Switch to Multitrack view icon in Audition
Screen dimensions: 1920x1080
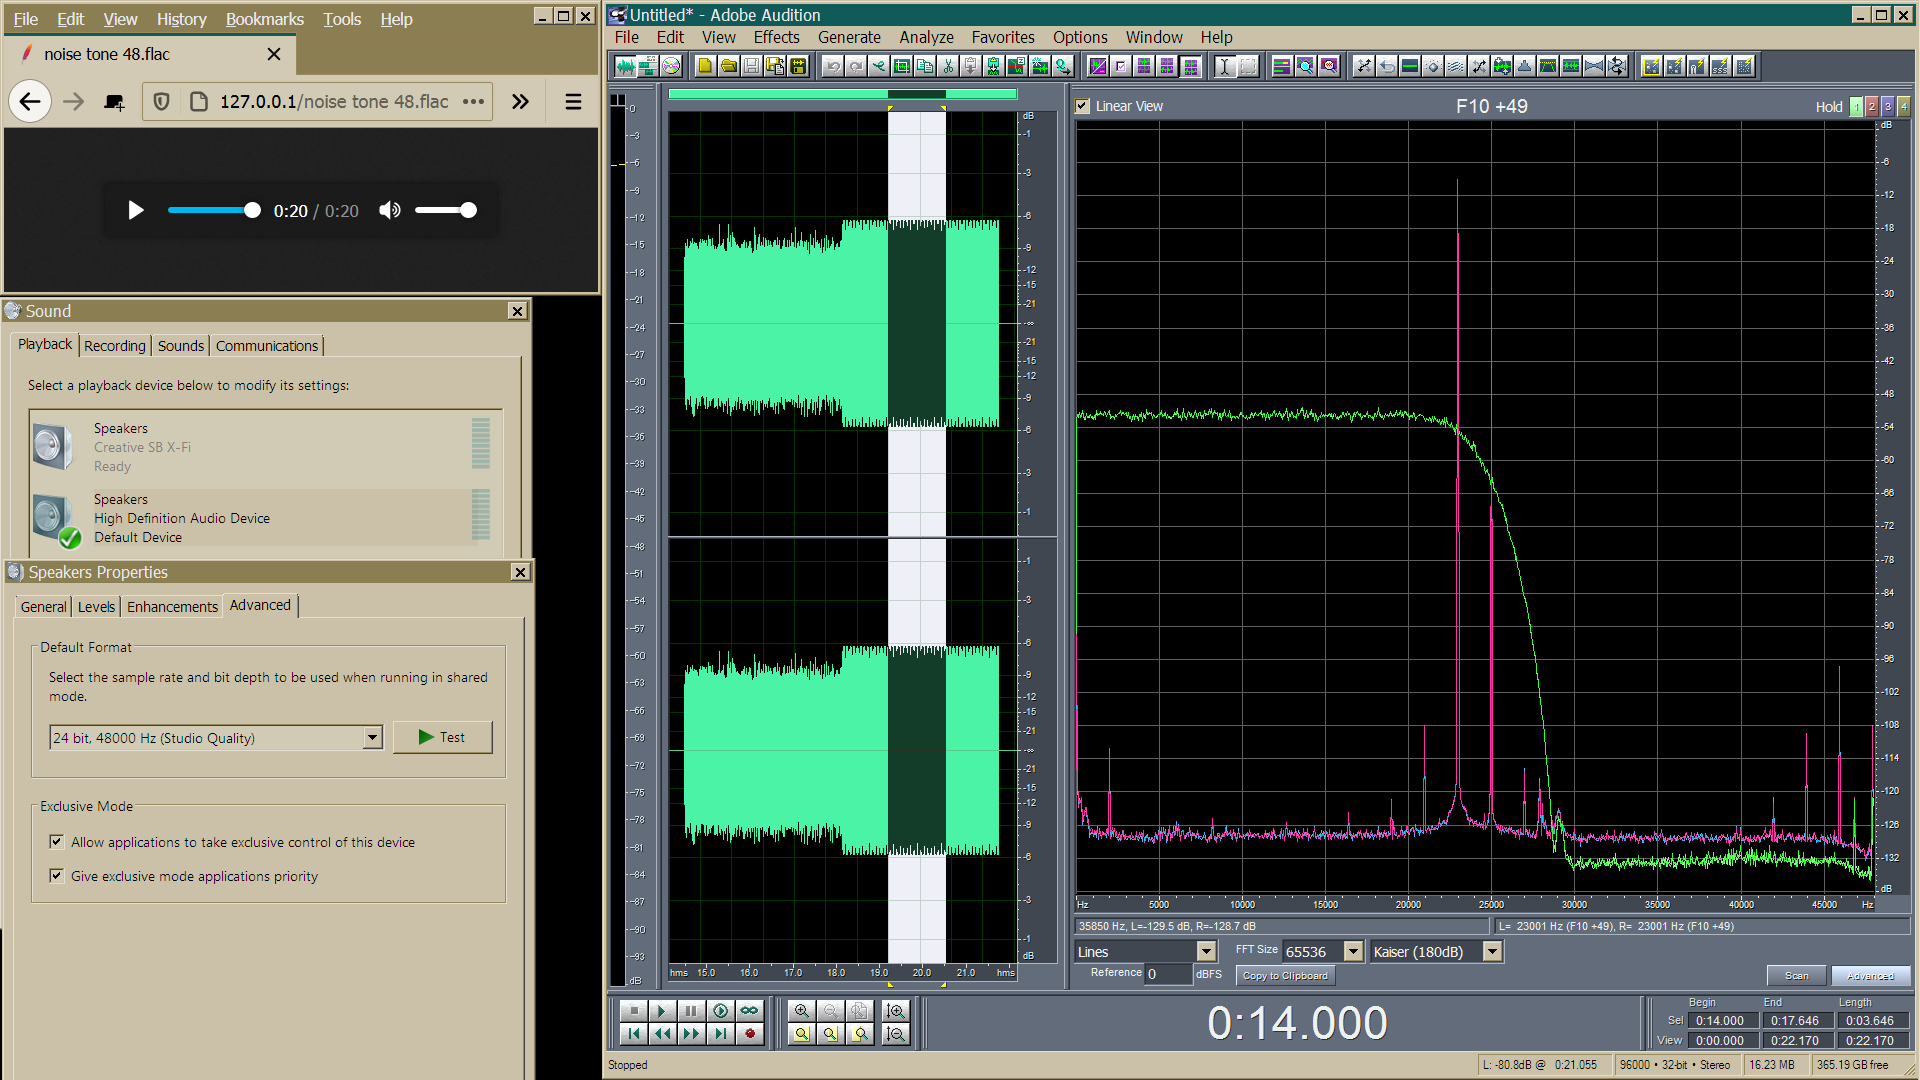pyautogui.click(x=648, y=66)
